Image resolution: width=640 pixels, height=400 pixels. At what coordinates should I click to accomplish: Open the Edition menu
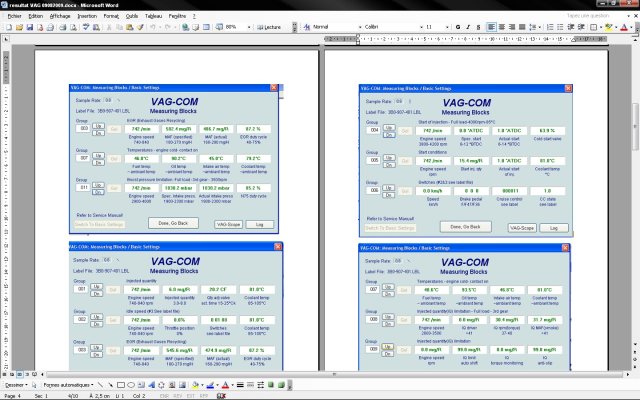click(x=36, y=16)
